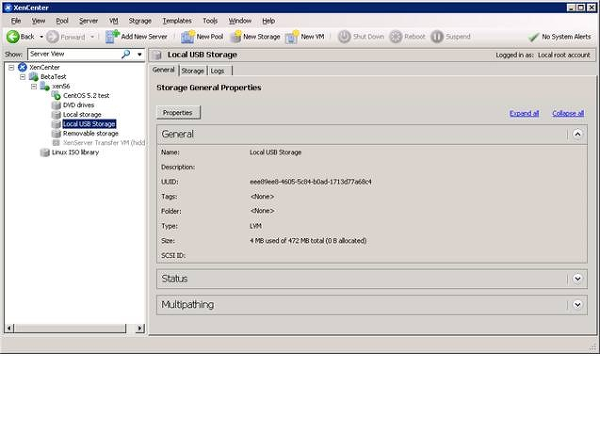Click the tree scrollbar left arrow
The height and width of the screenshot is (433, 600).
coord(10,328)
